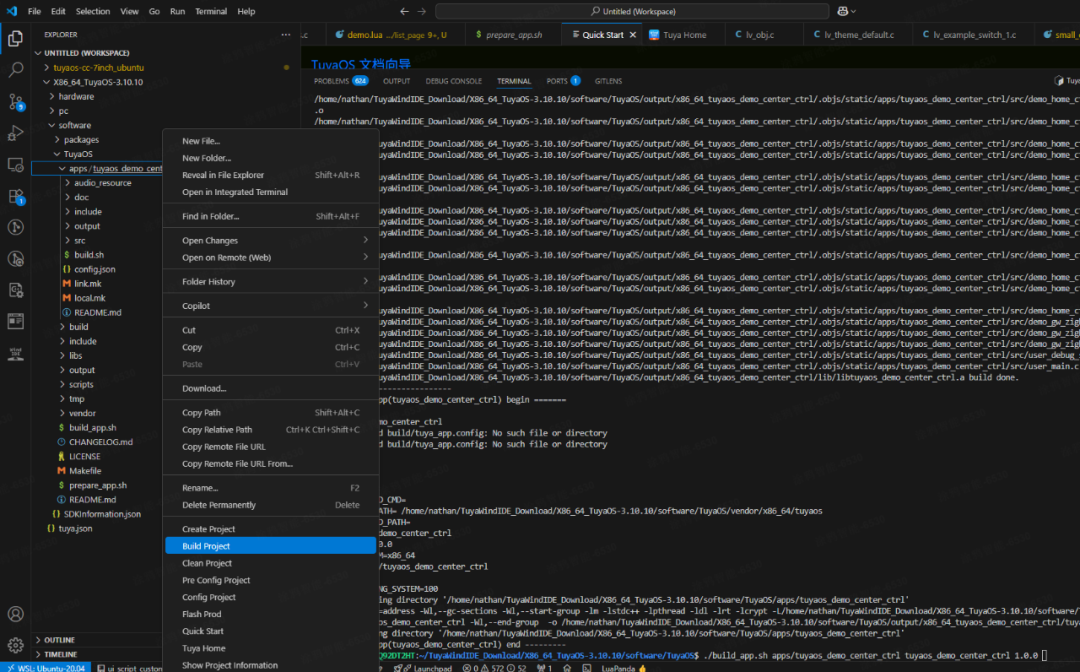Choose Rename... from the context menu
The width and height of the screenshot is (1080, 672).
(271, 487)
